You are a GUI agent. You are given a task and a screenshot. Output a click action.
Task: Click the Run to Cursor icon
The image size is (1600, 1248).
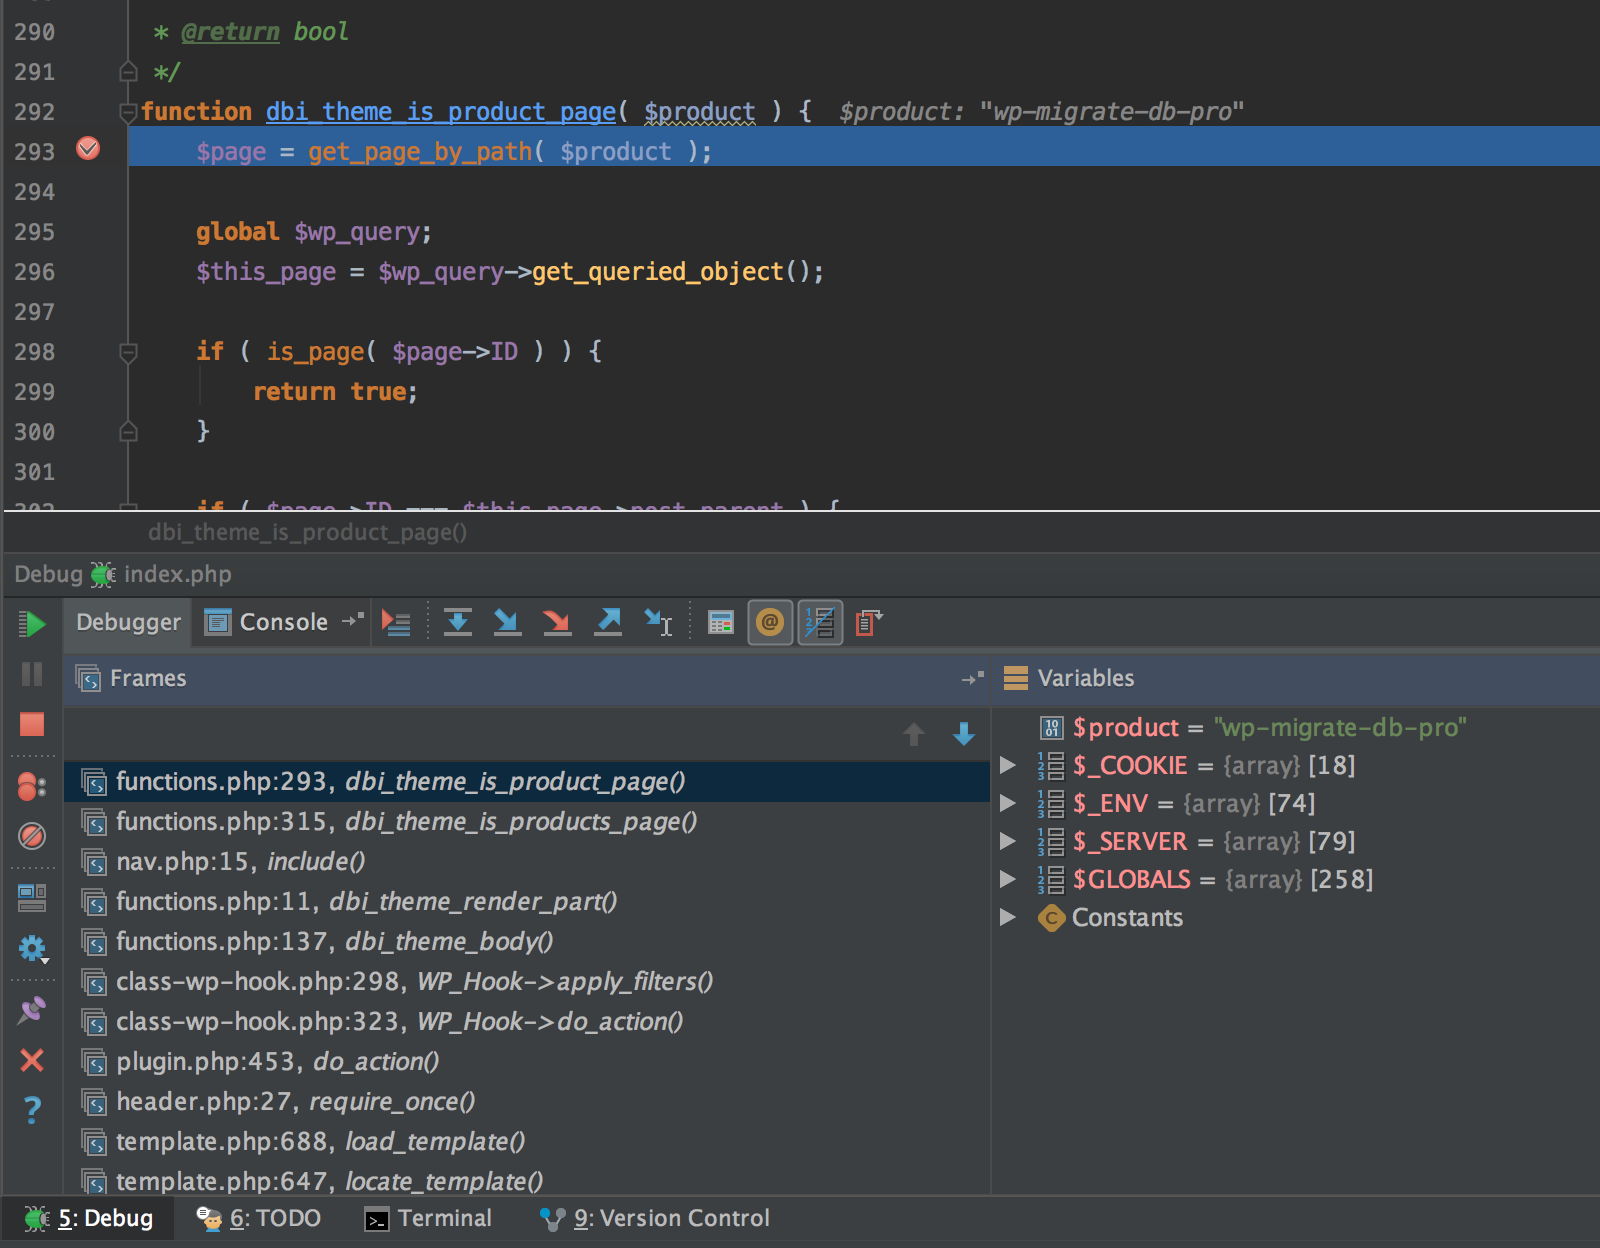[658, 622]
